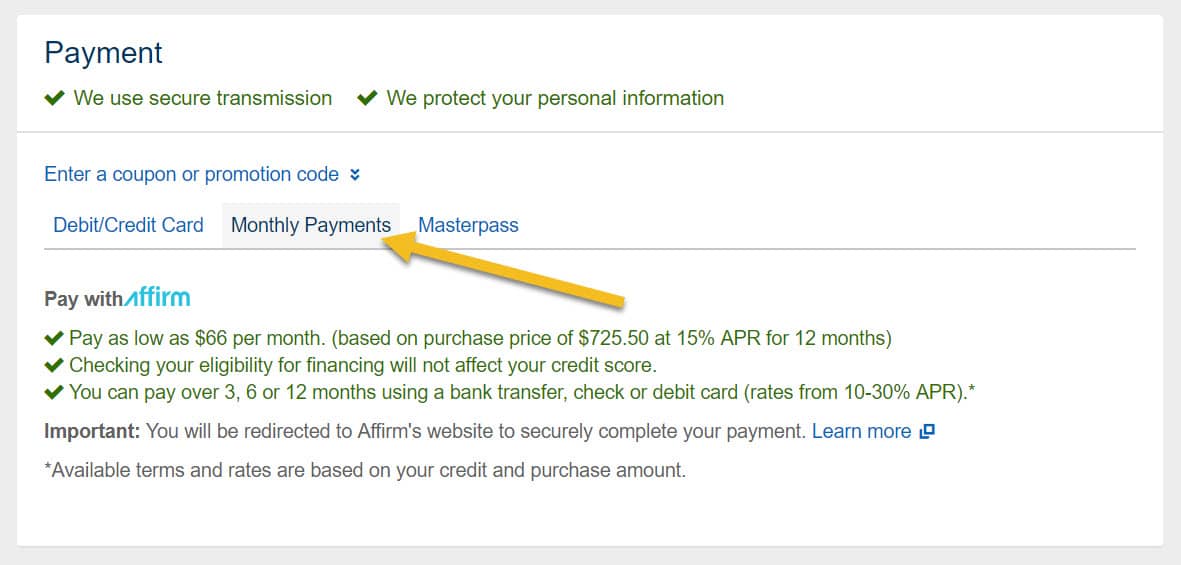Follow the Learn more link
Viewport: 1181px width, 565px height.
click(x=862, y=432)
